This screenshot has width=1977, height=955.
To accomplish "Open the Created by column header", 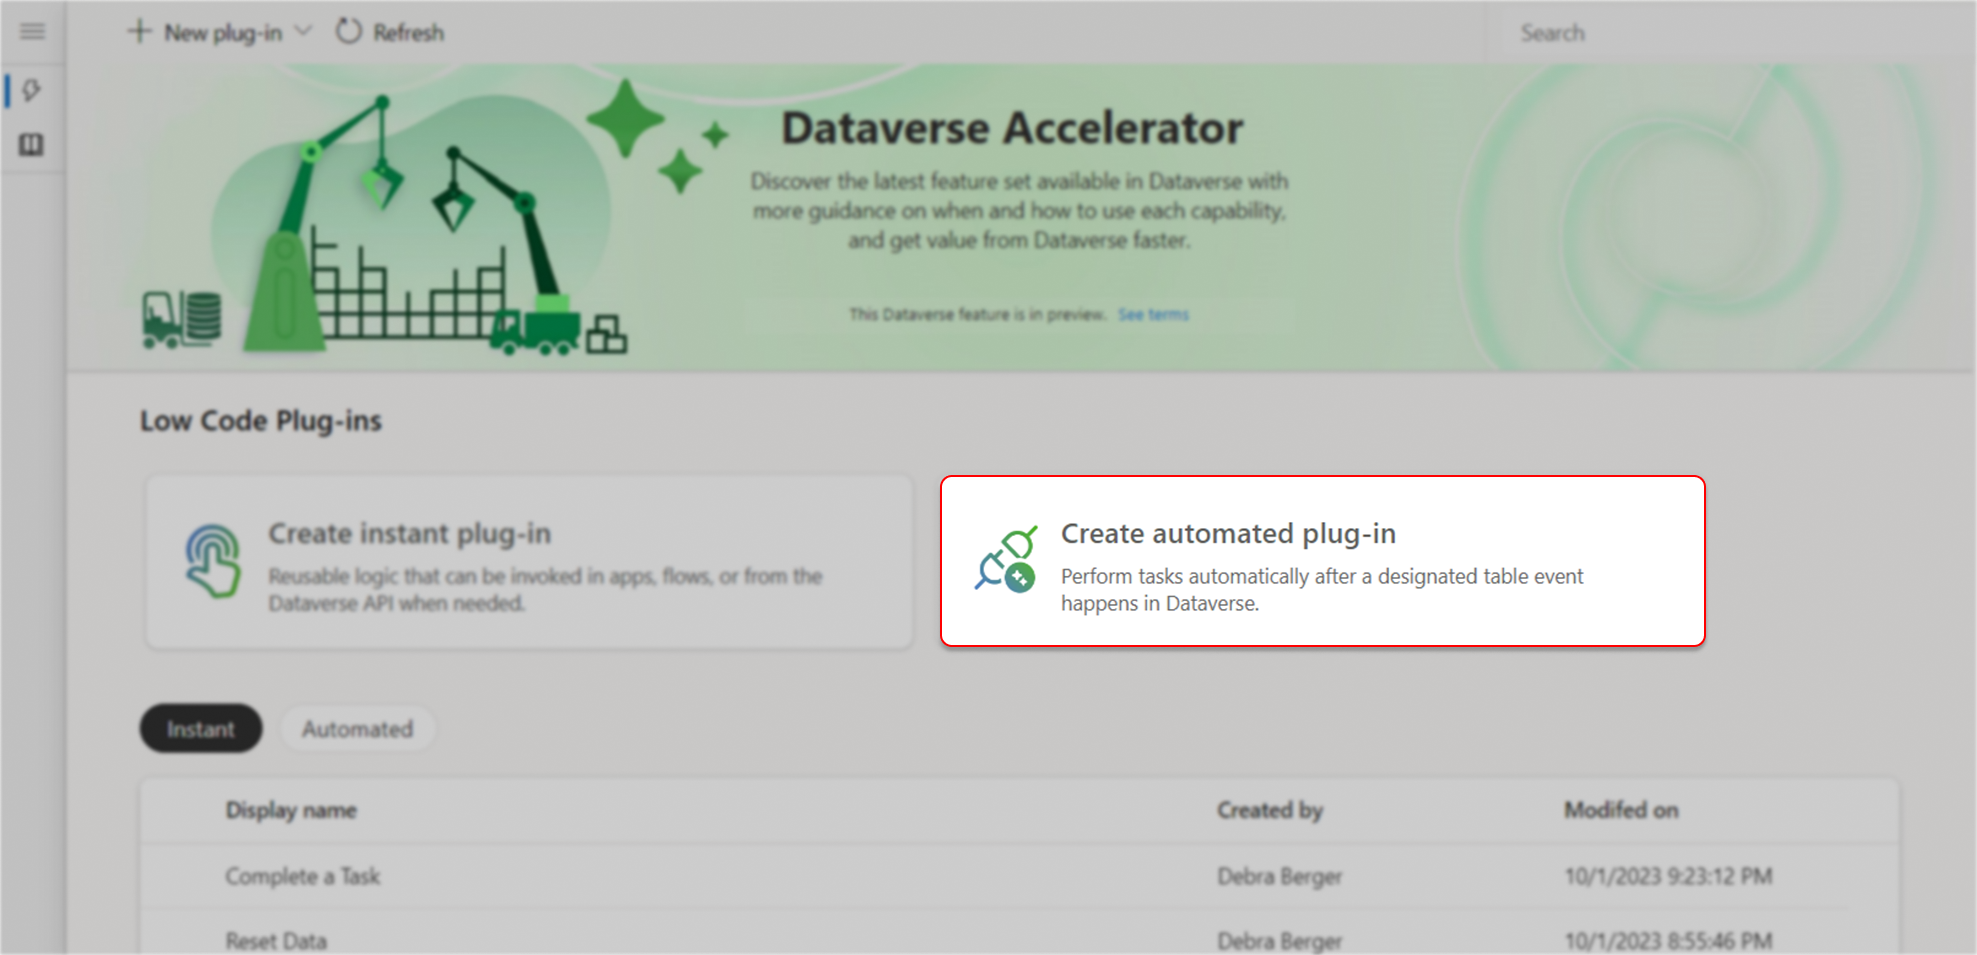I will (1269, 810).
